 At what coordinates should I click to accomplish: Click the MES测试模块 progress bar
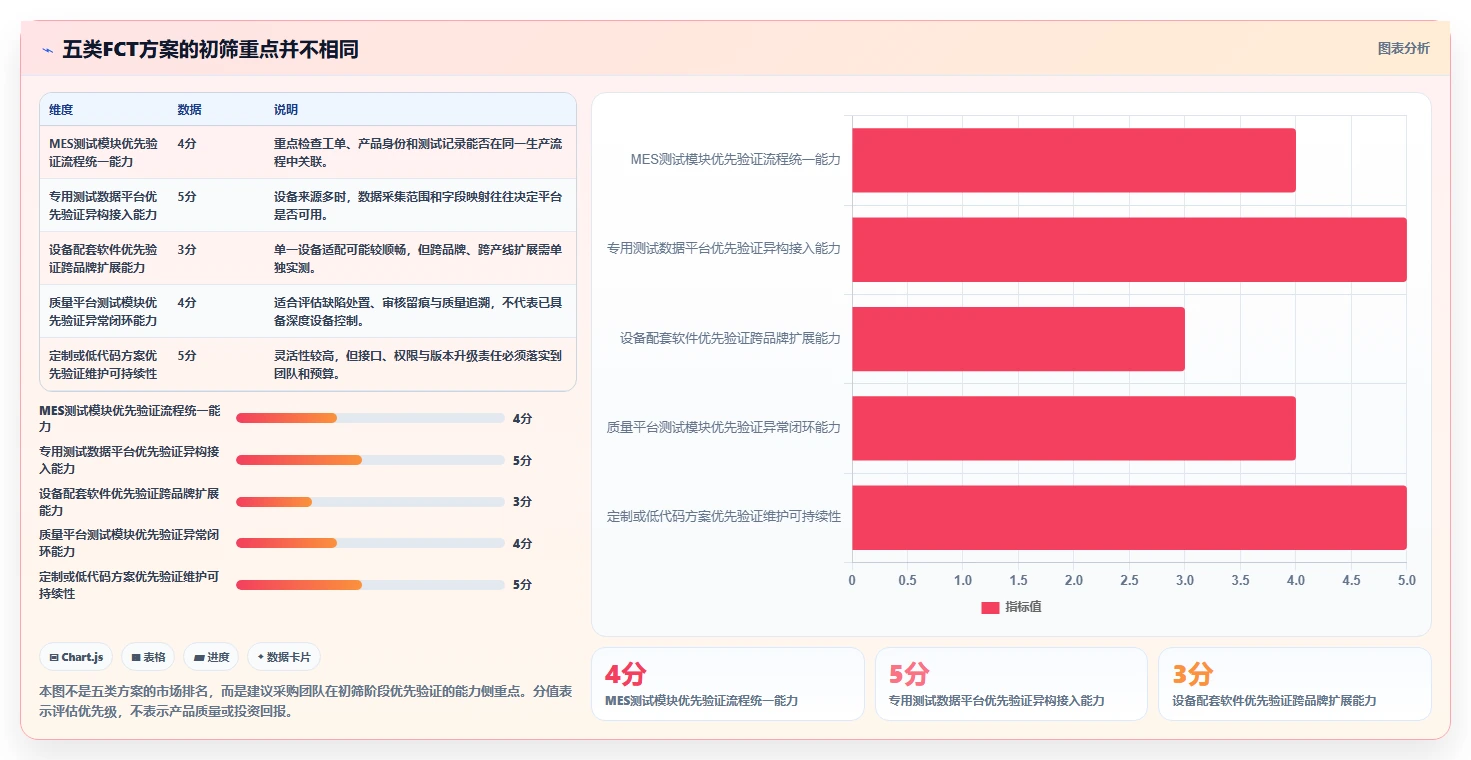[x=370, y=418]
